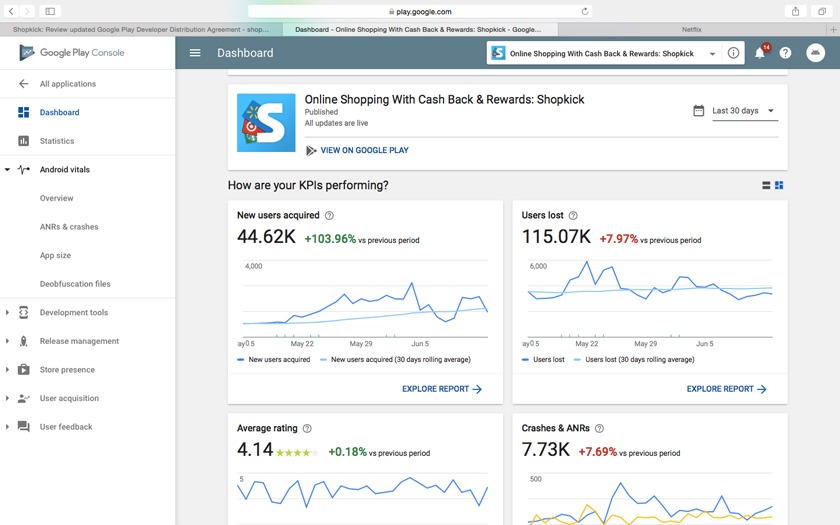Collapse the Android vitals section

[x=8, y=169]
